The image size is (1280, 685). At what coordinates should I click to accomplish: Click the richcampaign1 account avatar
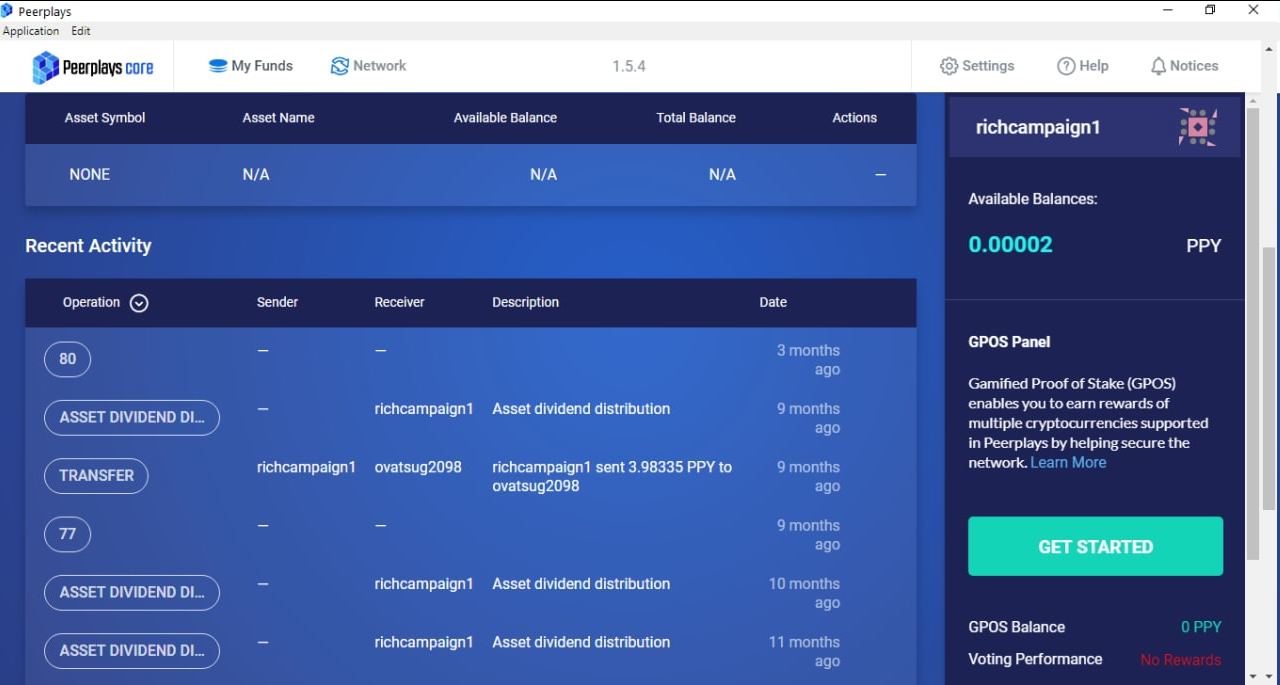pyautogui.click(x=1198, y=127)
